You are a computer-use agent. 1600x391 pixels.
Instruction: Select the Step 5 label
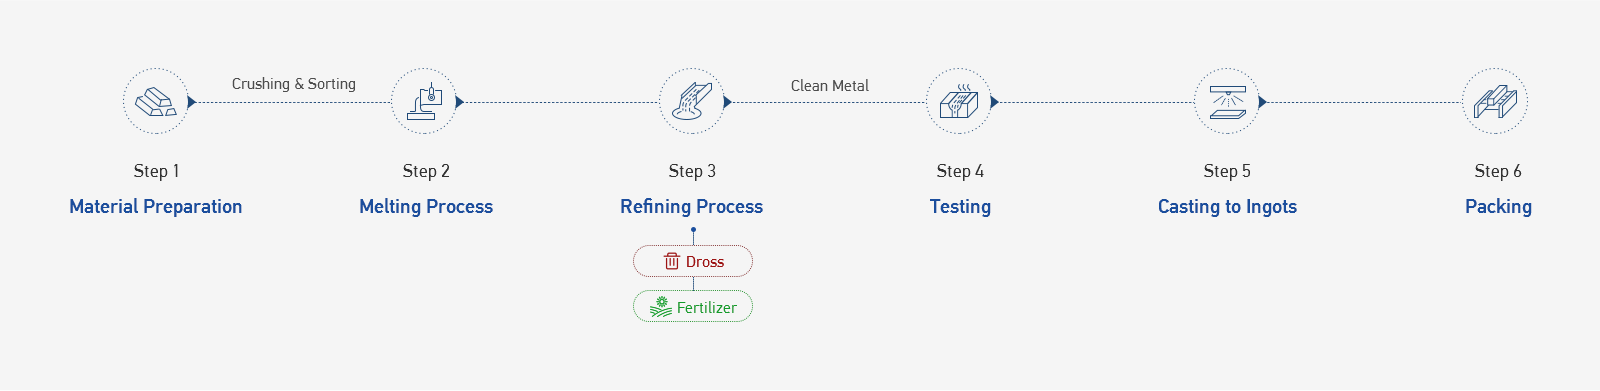coord(1227,171)
